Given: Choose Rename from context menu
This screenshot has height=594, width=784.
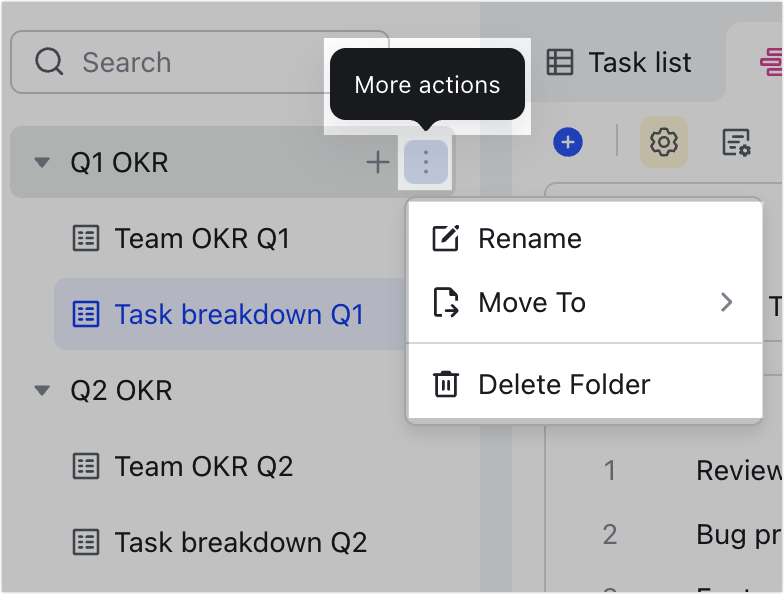Looking at the screenshot, I should point(585,238).
